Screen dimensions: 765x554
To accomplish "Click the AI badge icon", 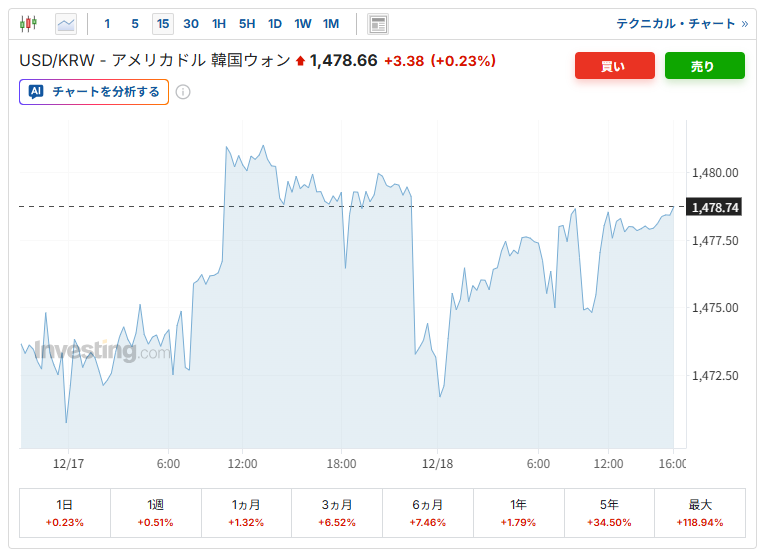I will pos(36,92).
